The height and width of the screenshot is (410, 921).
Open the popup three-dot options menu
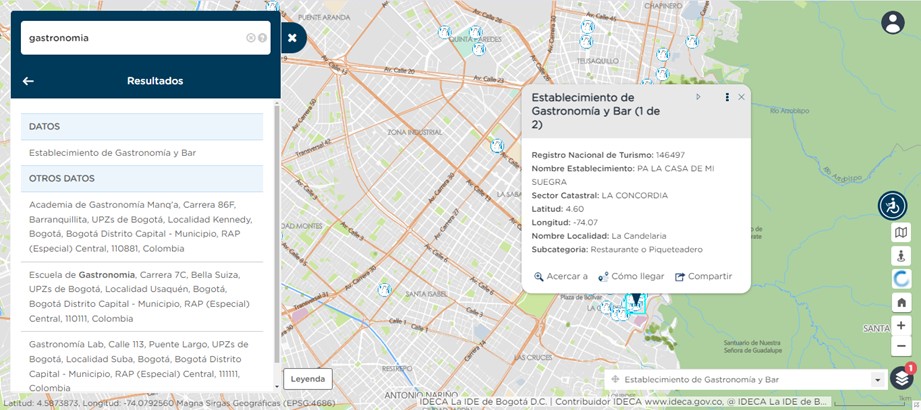(x=727, y=97)
